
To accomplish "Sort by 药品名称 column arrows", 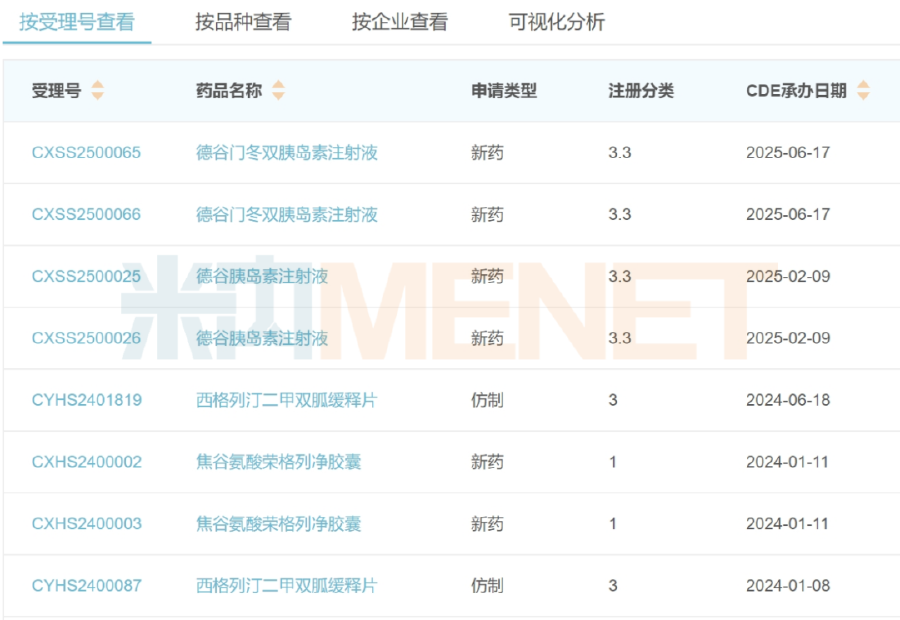I will click(278, 90).
